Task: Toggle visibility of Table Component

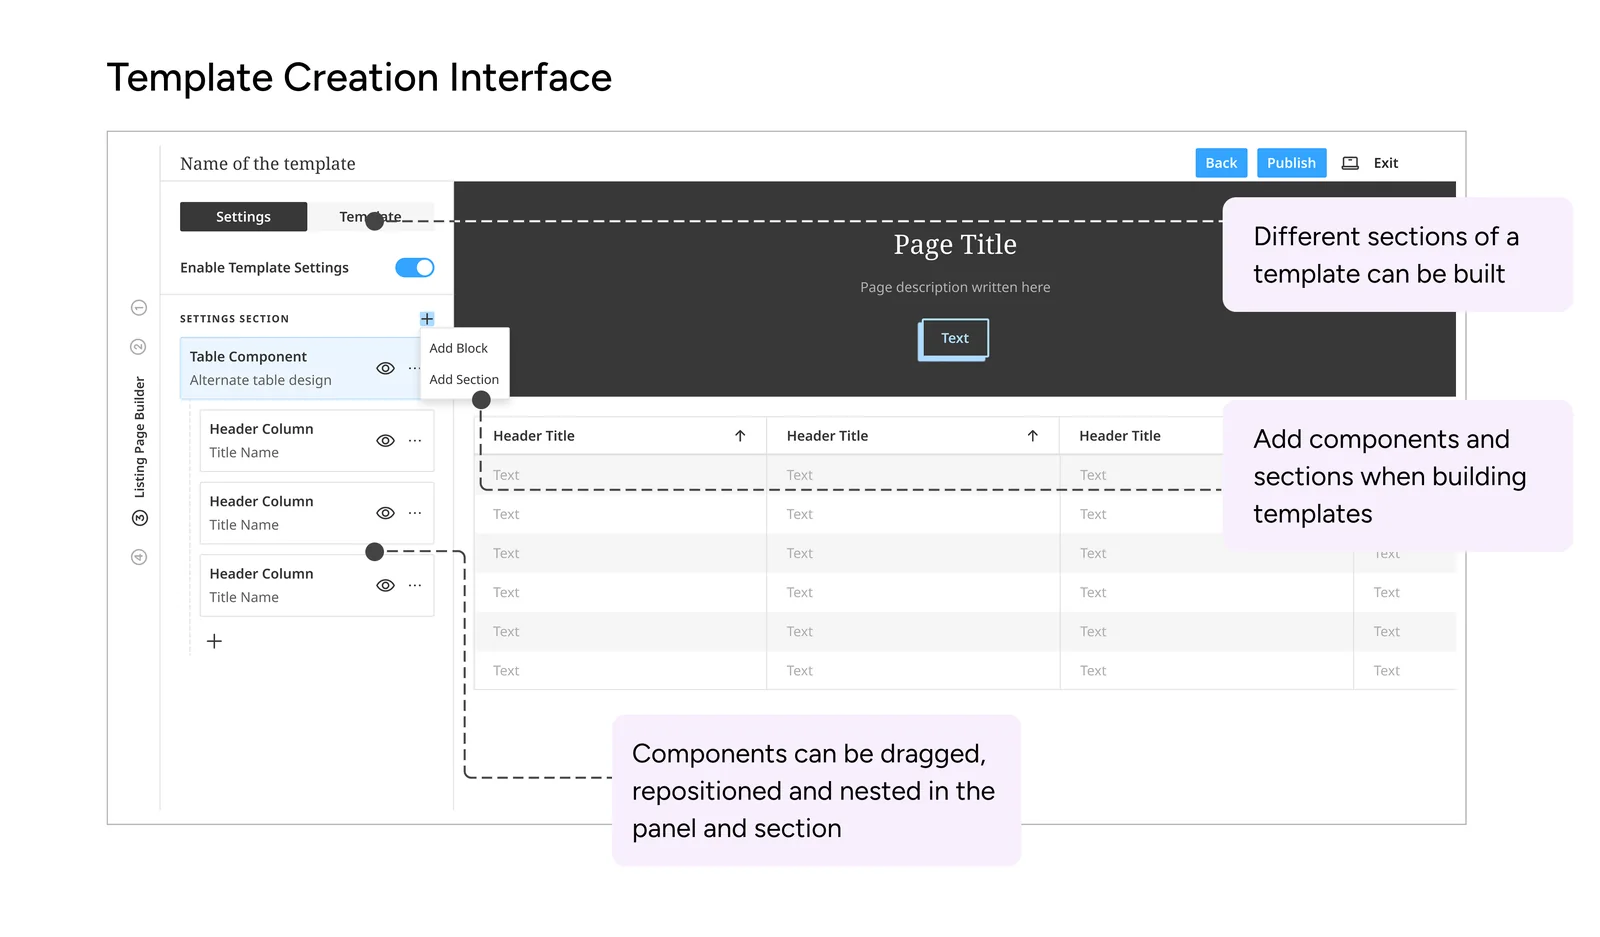Action: [x=385, y=368]
